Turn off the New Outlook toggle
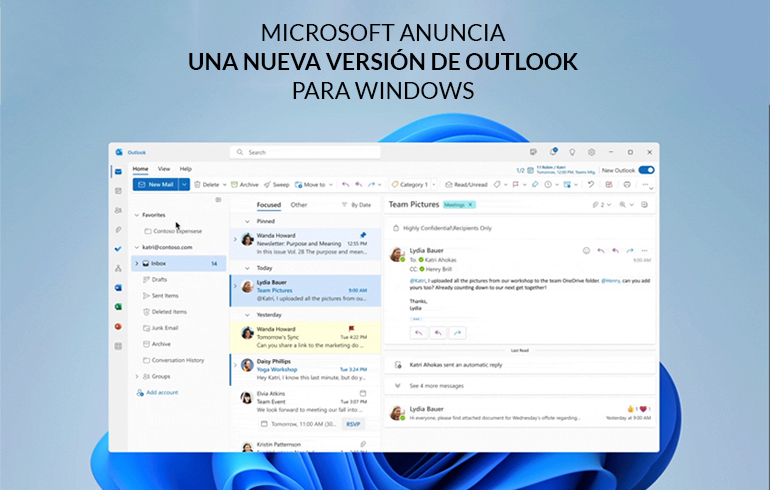Image resolution: width=770 pixels, height=490 pixels. (646, 170)
